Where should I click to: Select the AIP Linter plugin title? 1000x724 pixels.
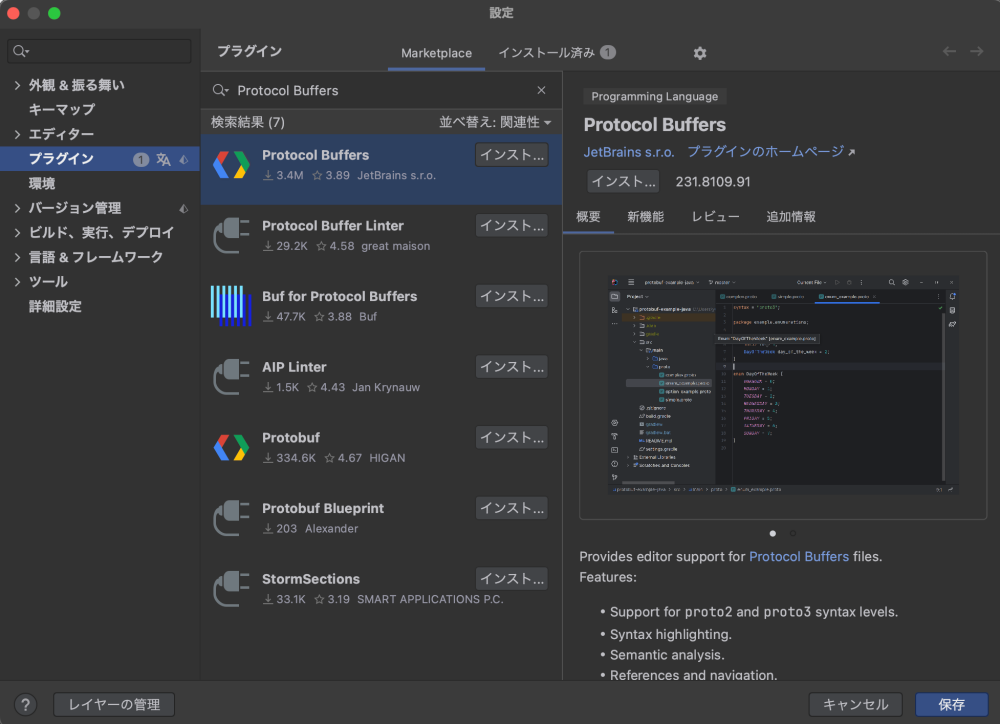pos(294,367)
